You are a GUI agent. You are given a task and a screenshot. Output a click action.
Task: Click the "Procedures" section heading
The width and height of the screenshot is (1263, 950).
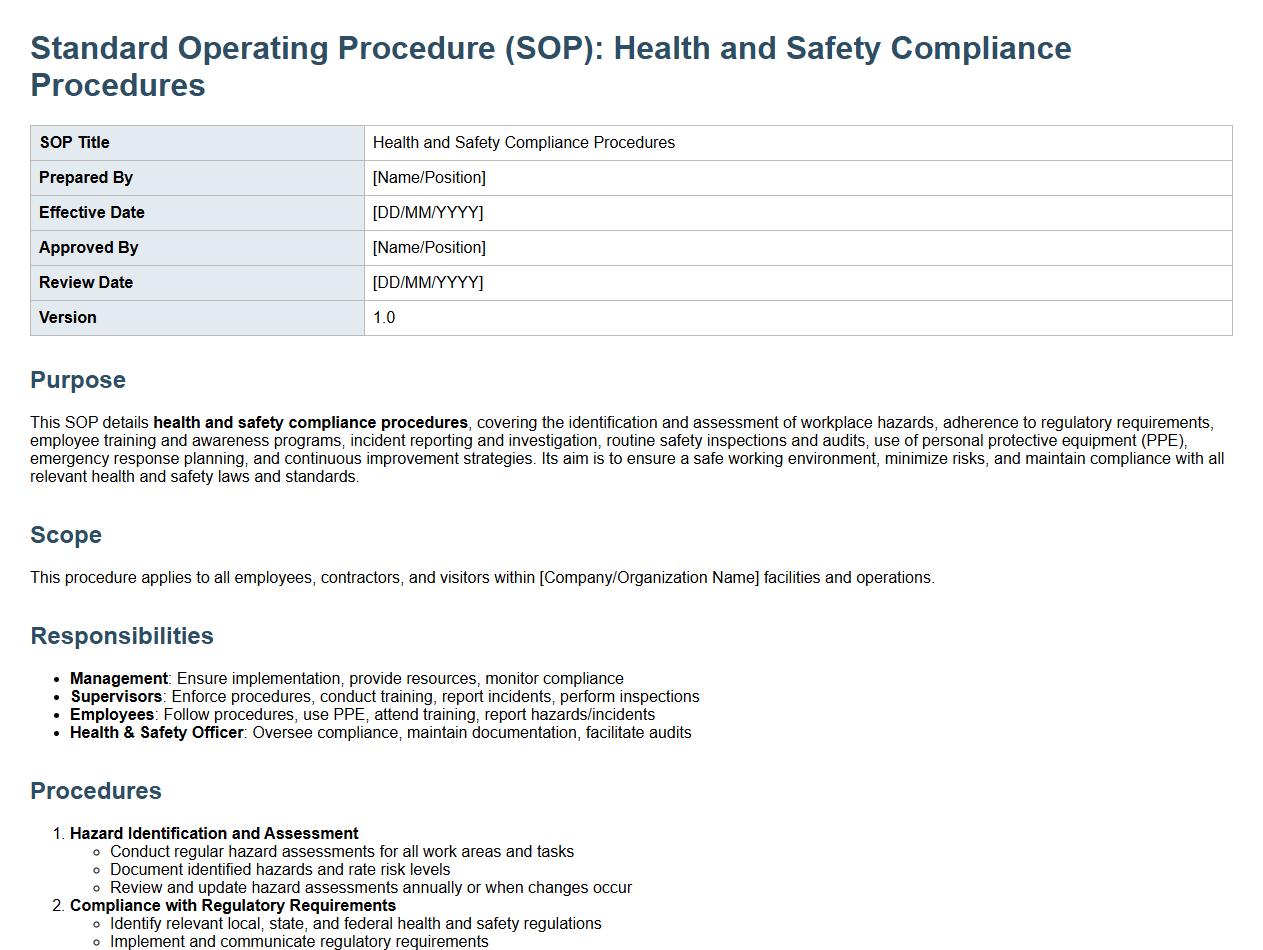(x=96, y=791)
